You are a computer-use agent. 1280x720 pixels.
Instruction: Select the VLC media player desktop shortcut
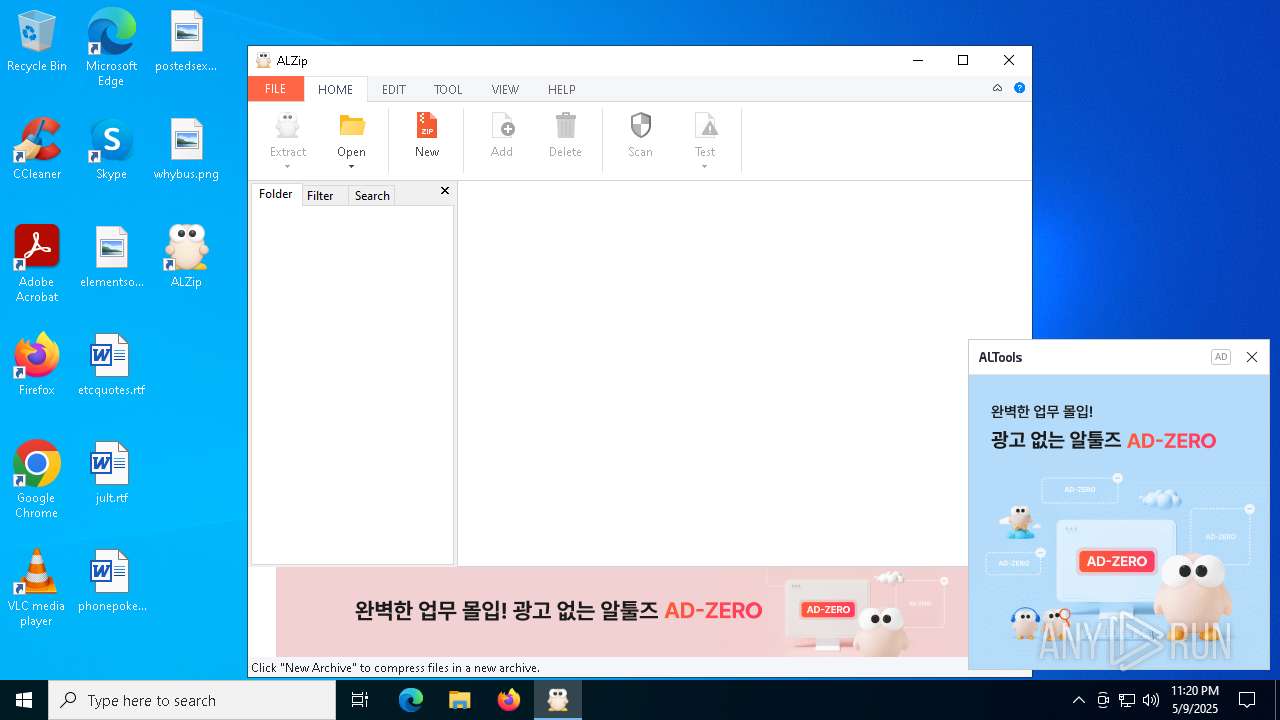(x=37, y=587)
